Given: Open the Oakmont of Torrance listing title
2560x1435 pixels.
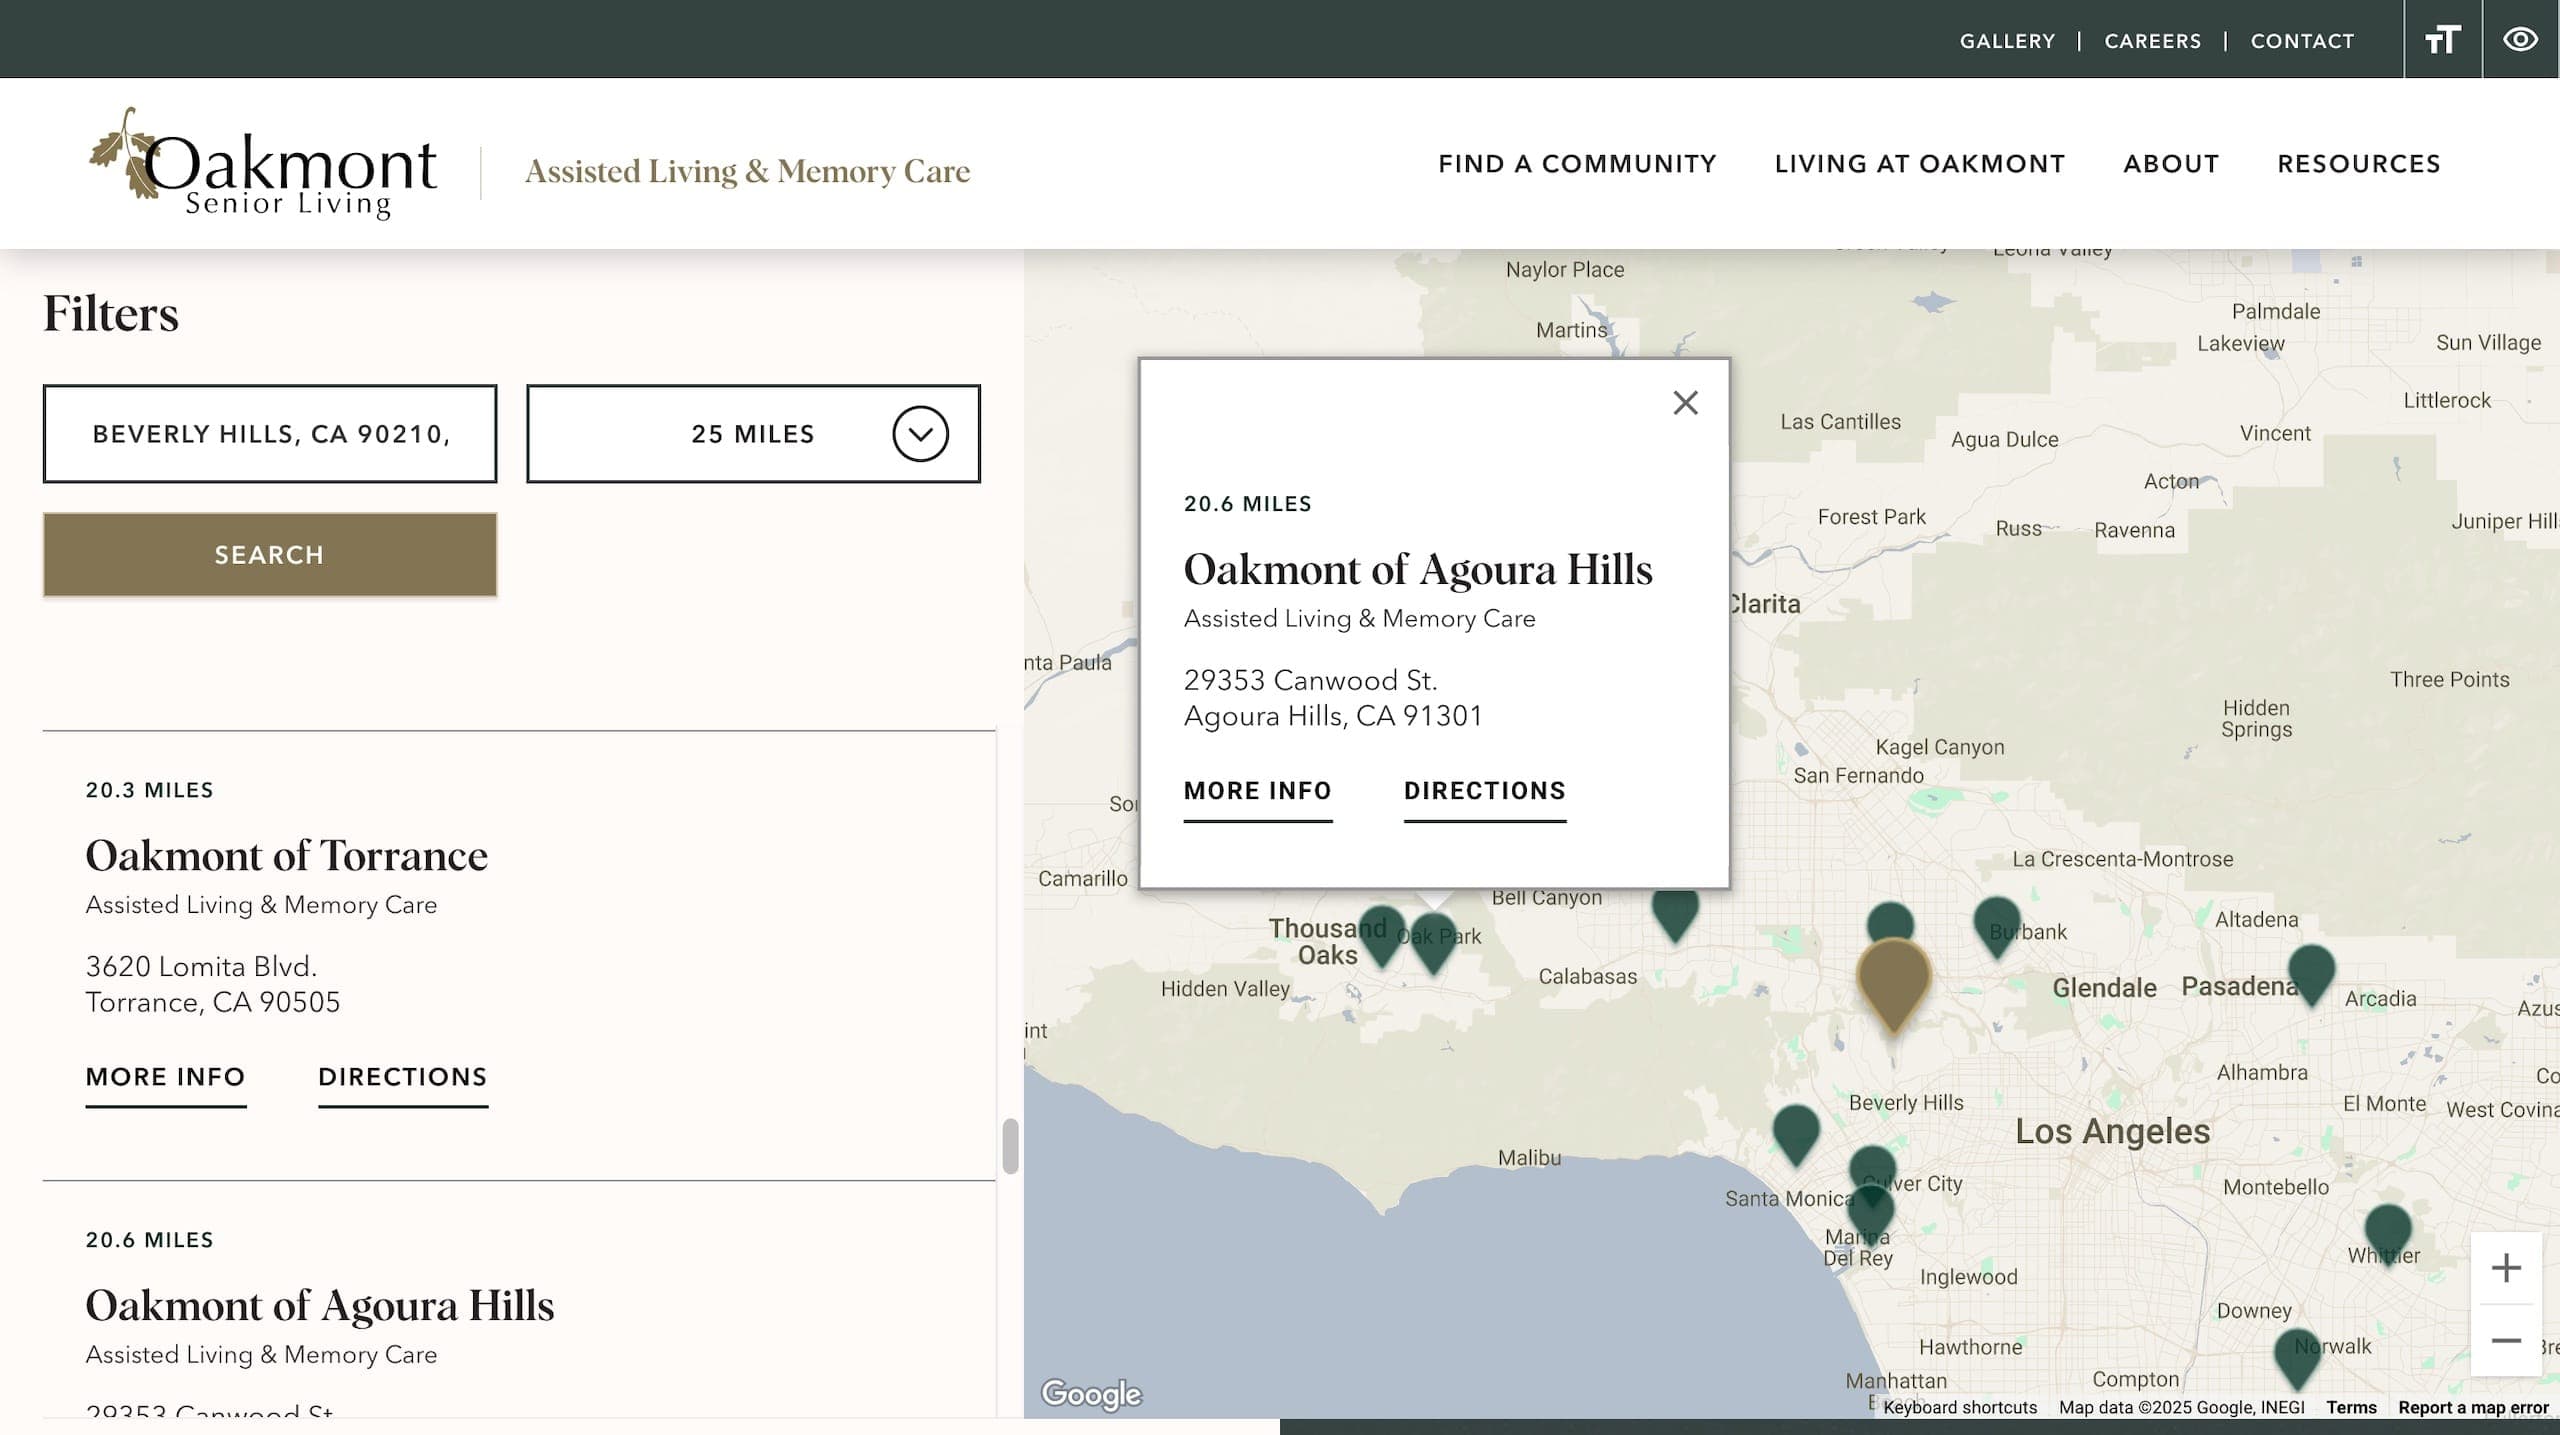Looking at the screenshot, I should (286, 856).
